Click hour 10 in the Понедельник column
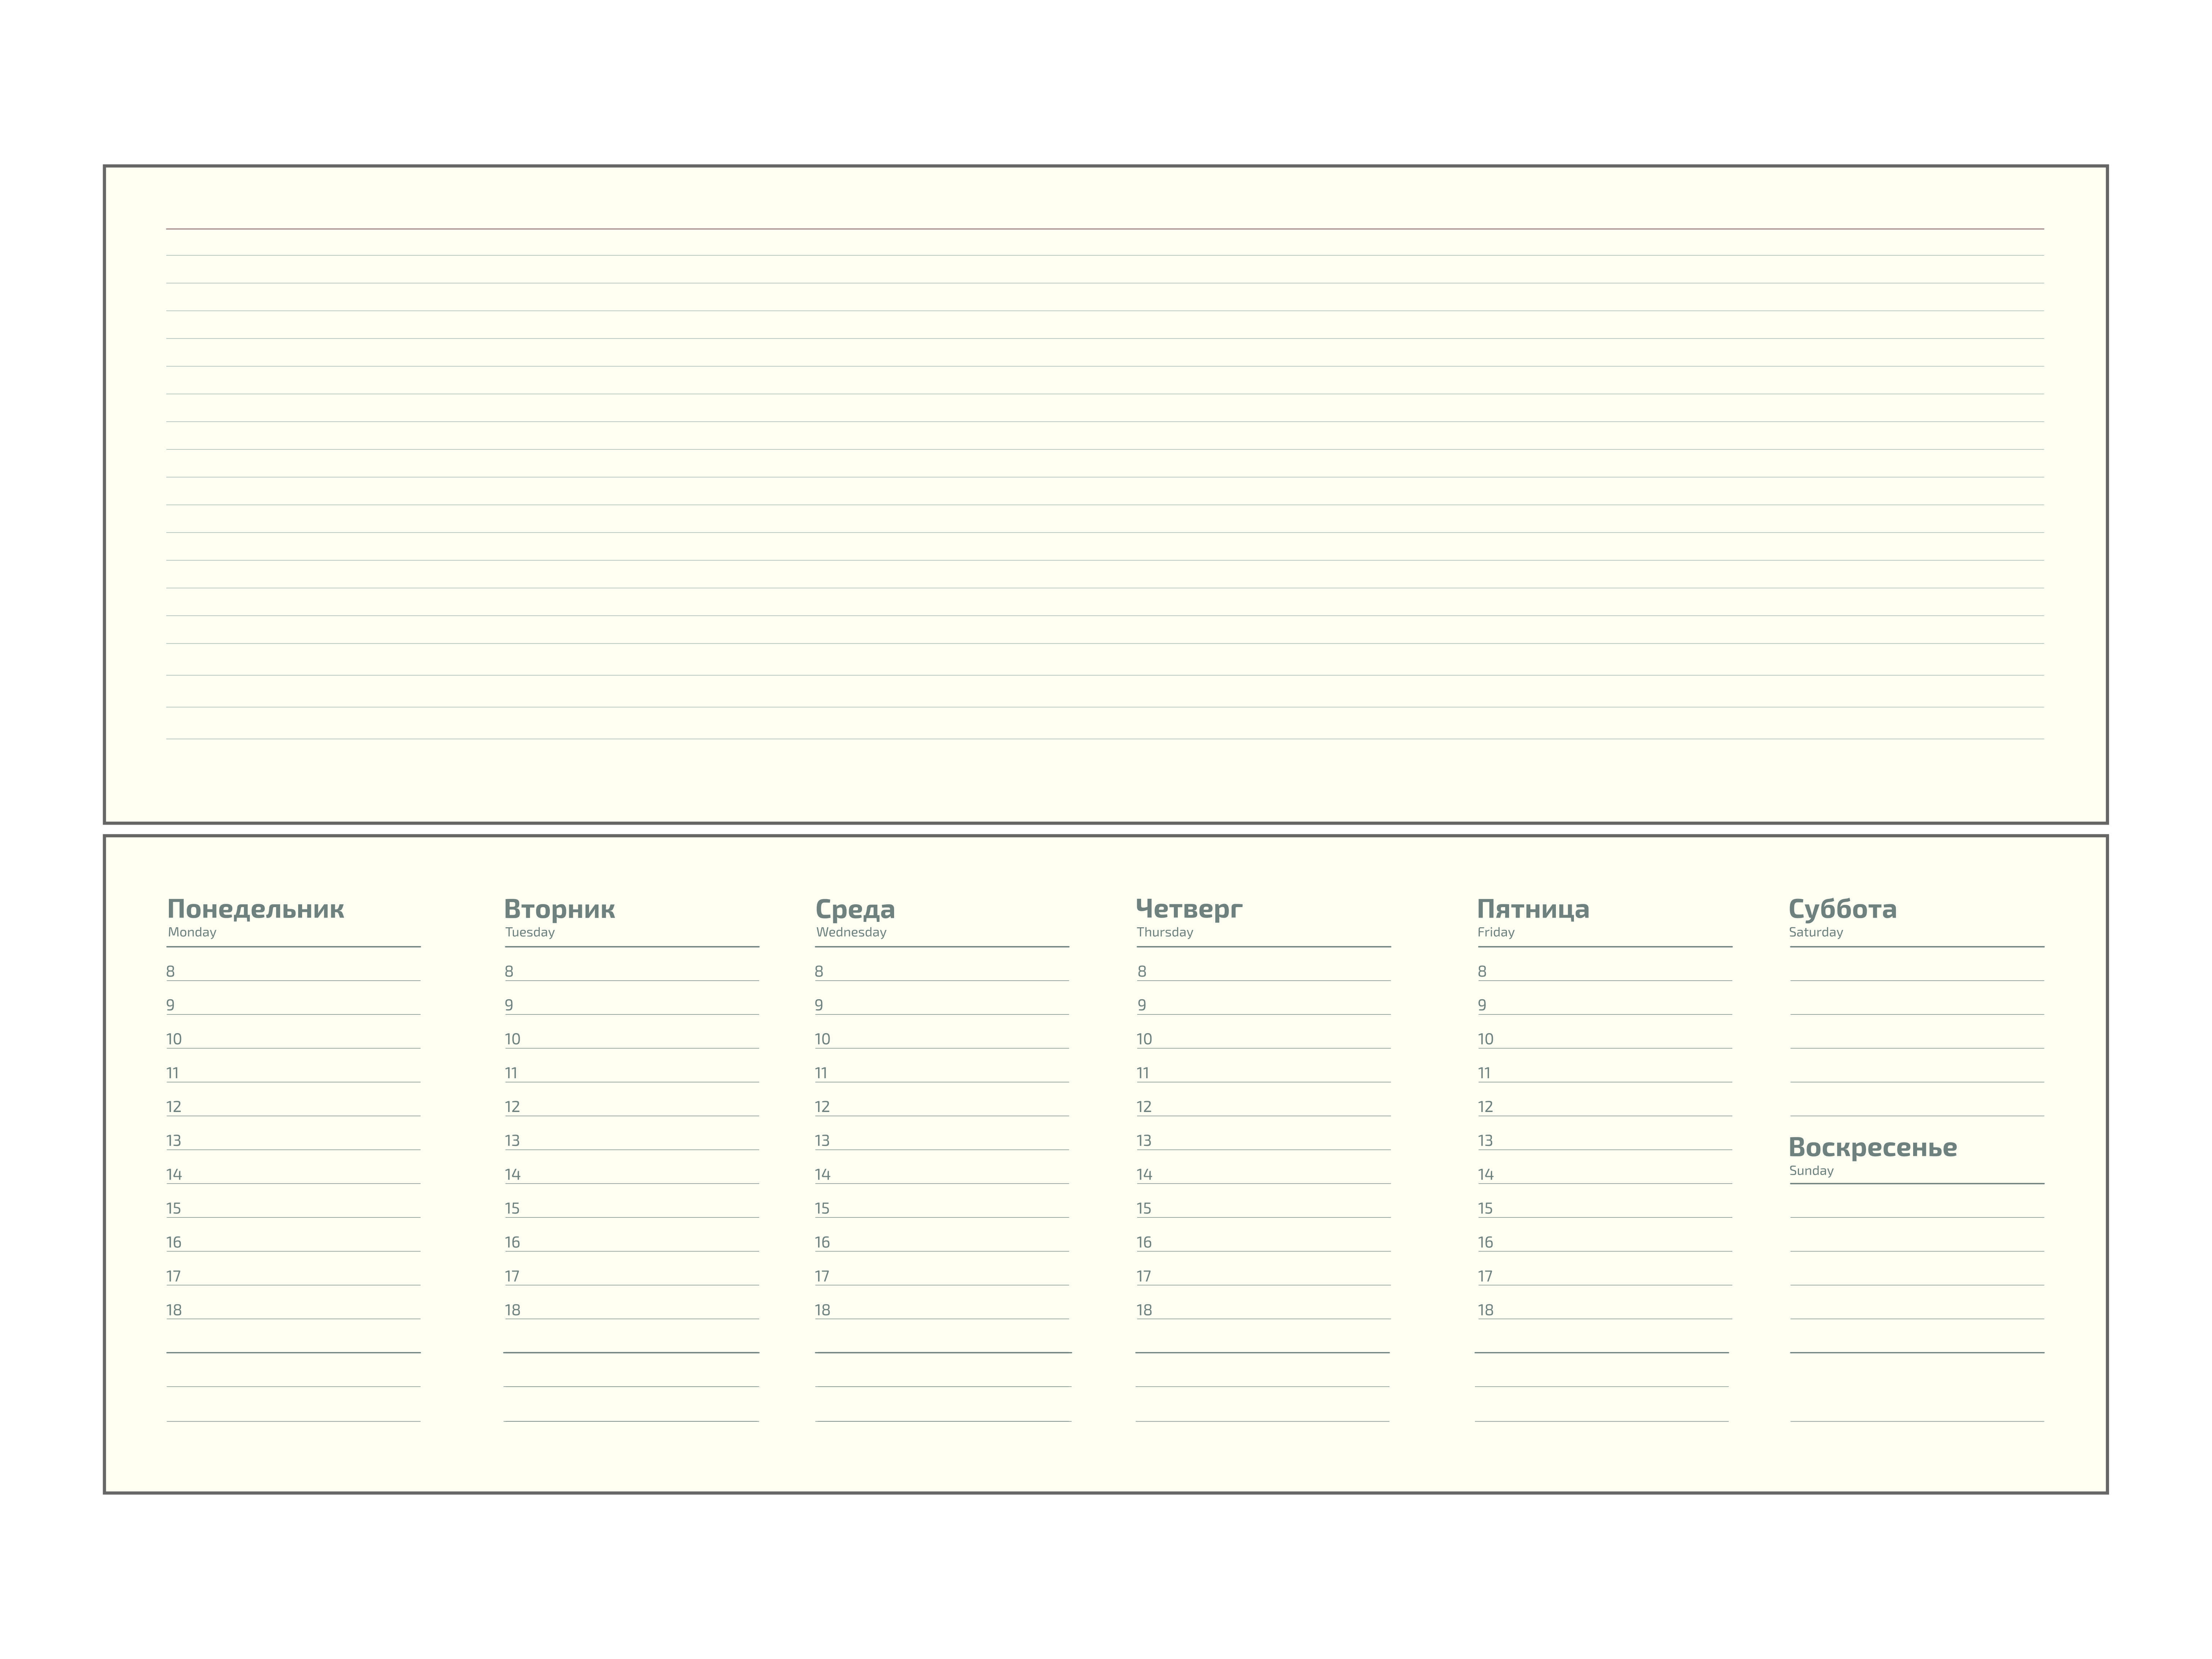 pyautogui.click(x=174, y=1039)
